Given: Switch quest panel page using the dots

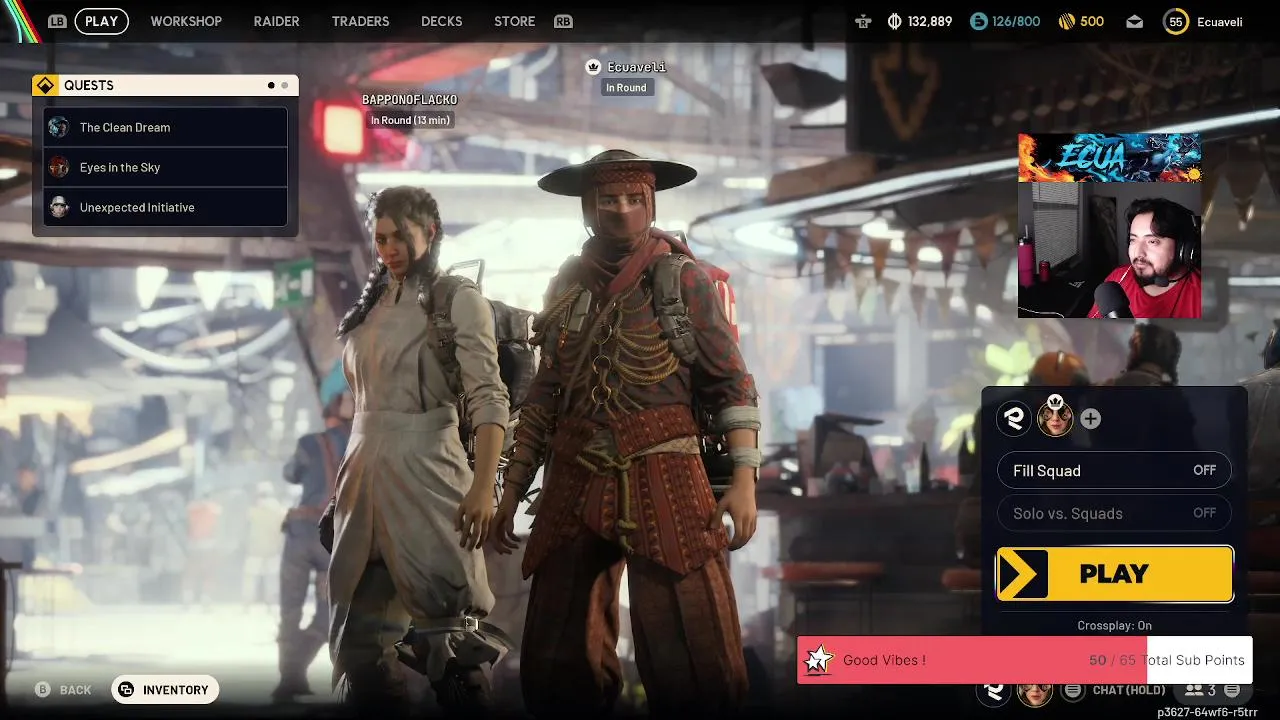Looking at the screenshot, I should coord(278,85).
